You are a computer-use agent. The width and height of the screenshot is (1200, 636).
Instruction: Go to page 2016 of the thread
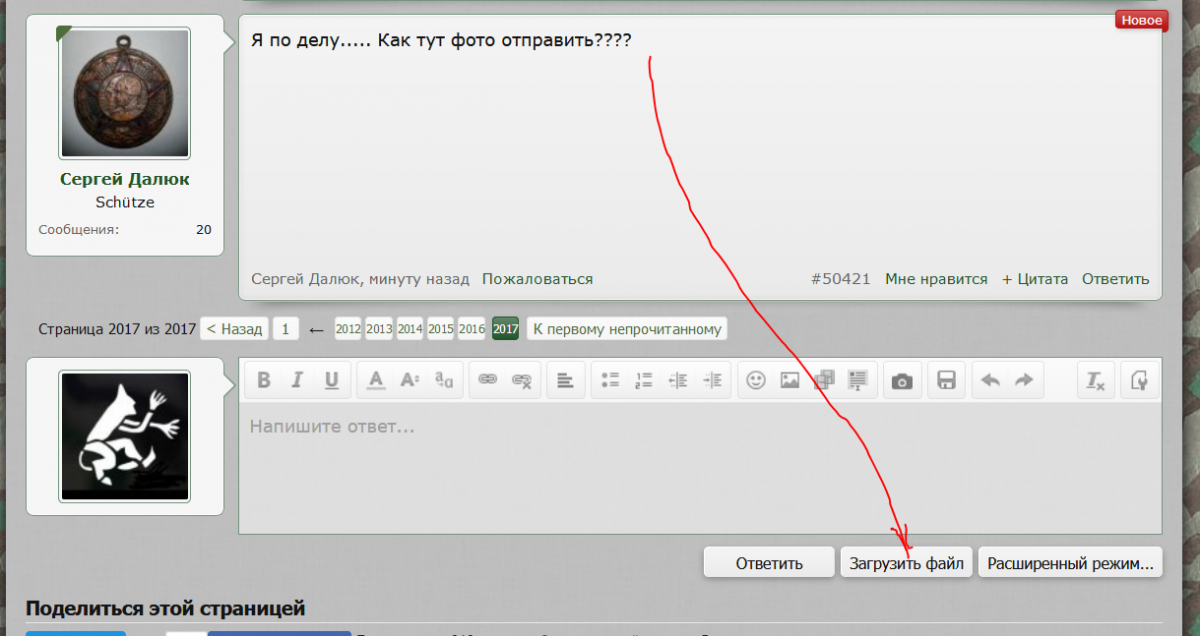pyautogui.click(x=472, y=329)
